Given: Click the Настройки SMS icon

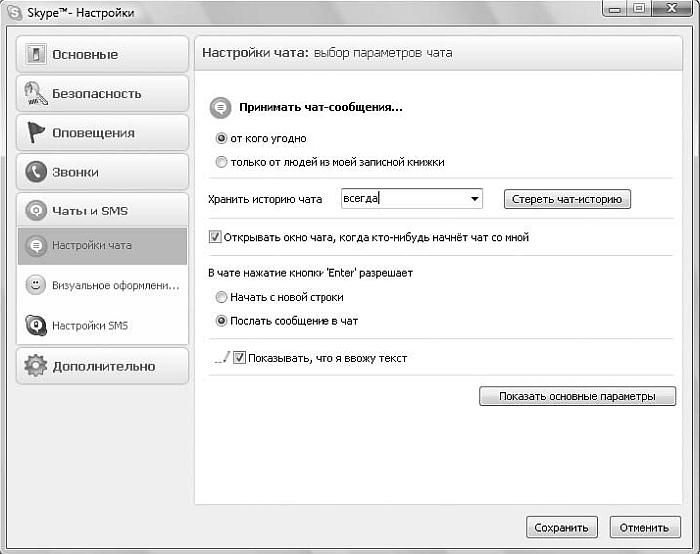Looking at the screenshot, I should [36, 325].
